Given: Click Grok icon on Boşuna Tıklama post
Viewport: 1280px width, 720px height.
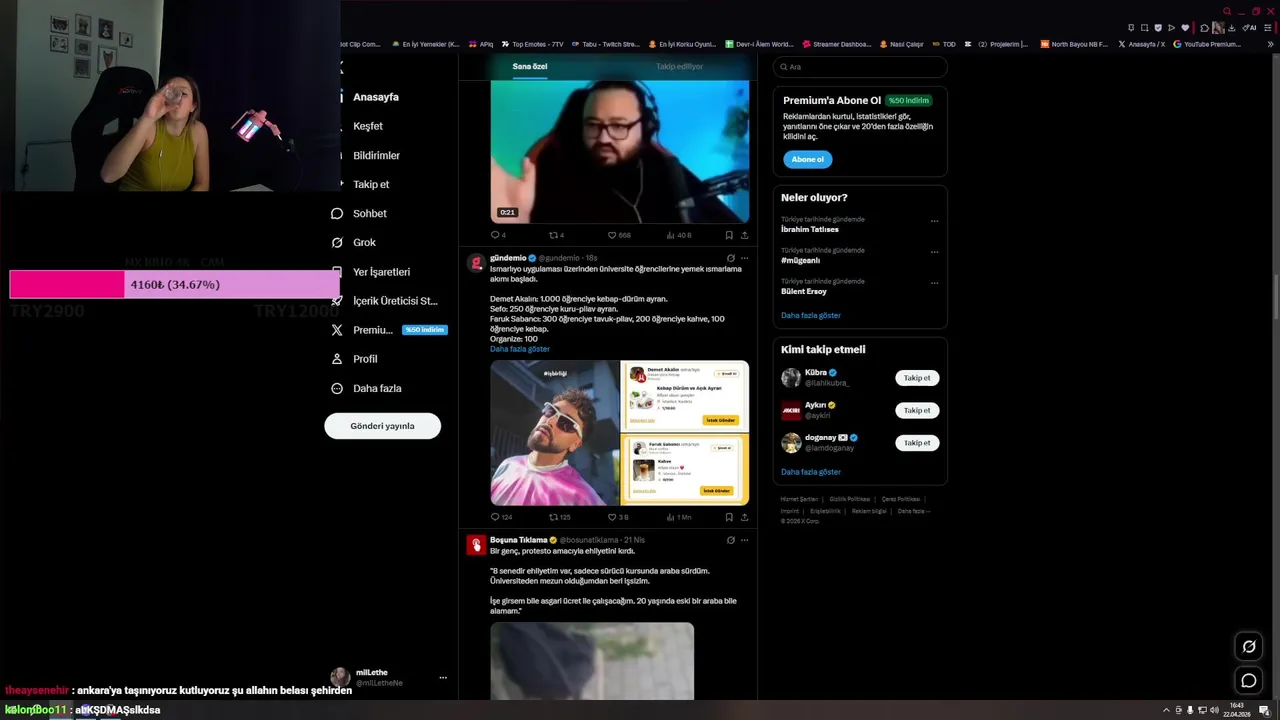Looking at the screenshot, I should click(730, 540).
